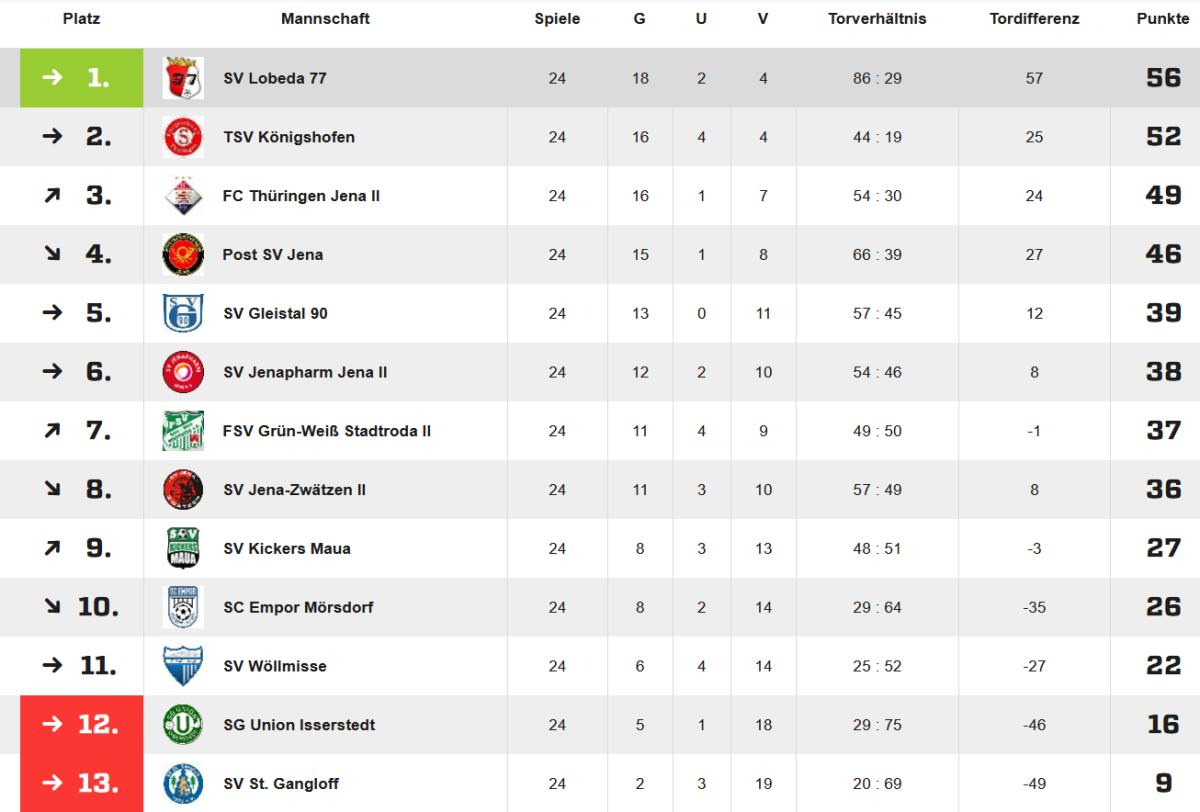Open the SV Lobeda 77 team link
This screenshot has height=812, width=1200.
pyautogui.click(x=275, y=78)
